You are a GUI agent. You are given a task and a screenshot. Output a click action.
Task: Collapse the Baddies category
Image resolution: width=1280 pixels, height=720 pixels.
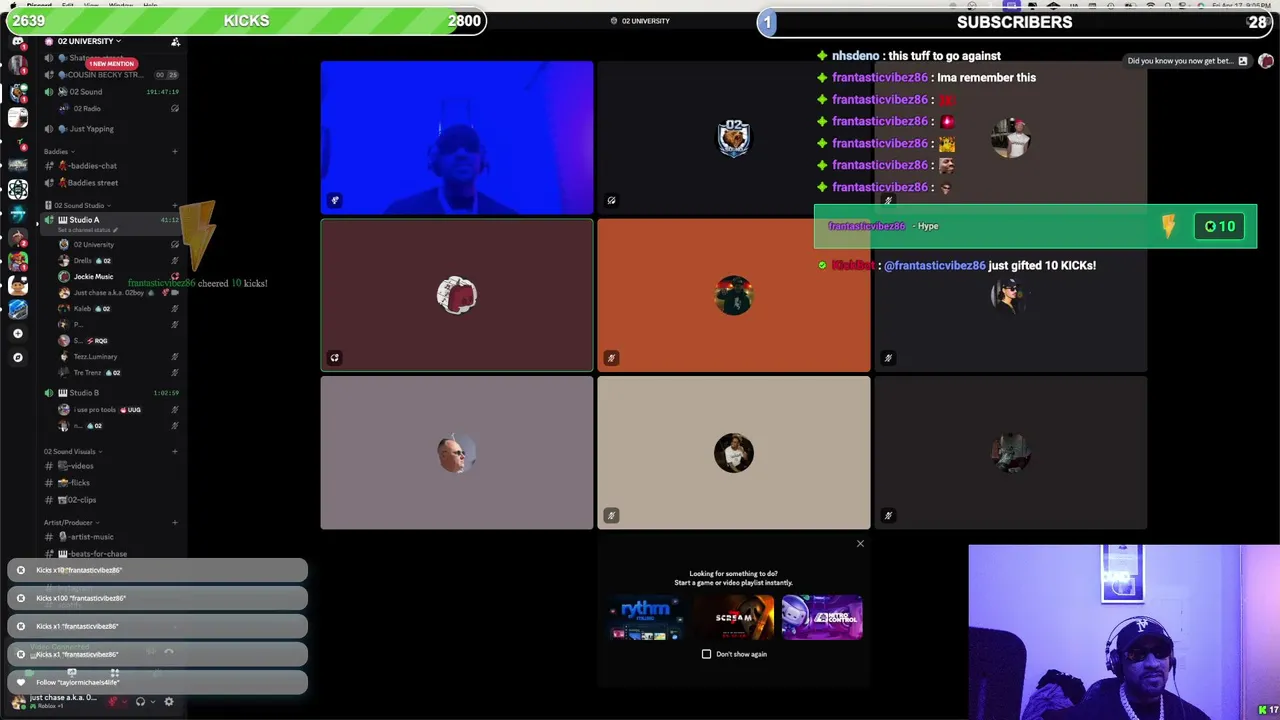[x=57, y=151]
